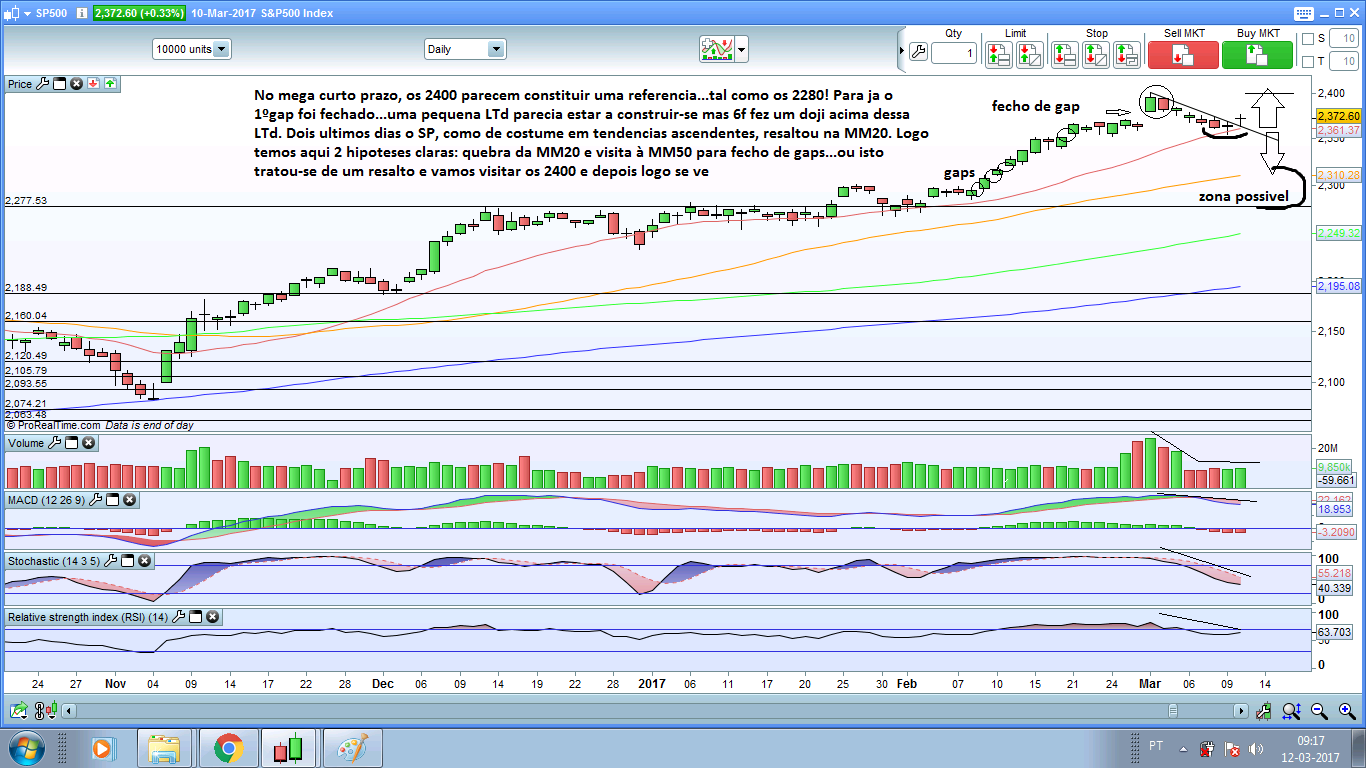Viewport: 1366px width, 768px height.
Task: Click third Stop order icon
Action: 1128,54
